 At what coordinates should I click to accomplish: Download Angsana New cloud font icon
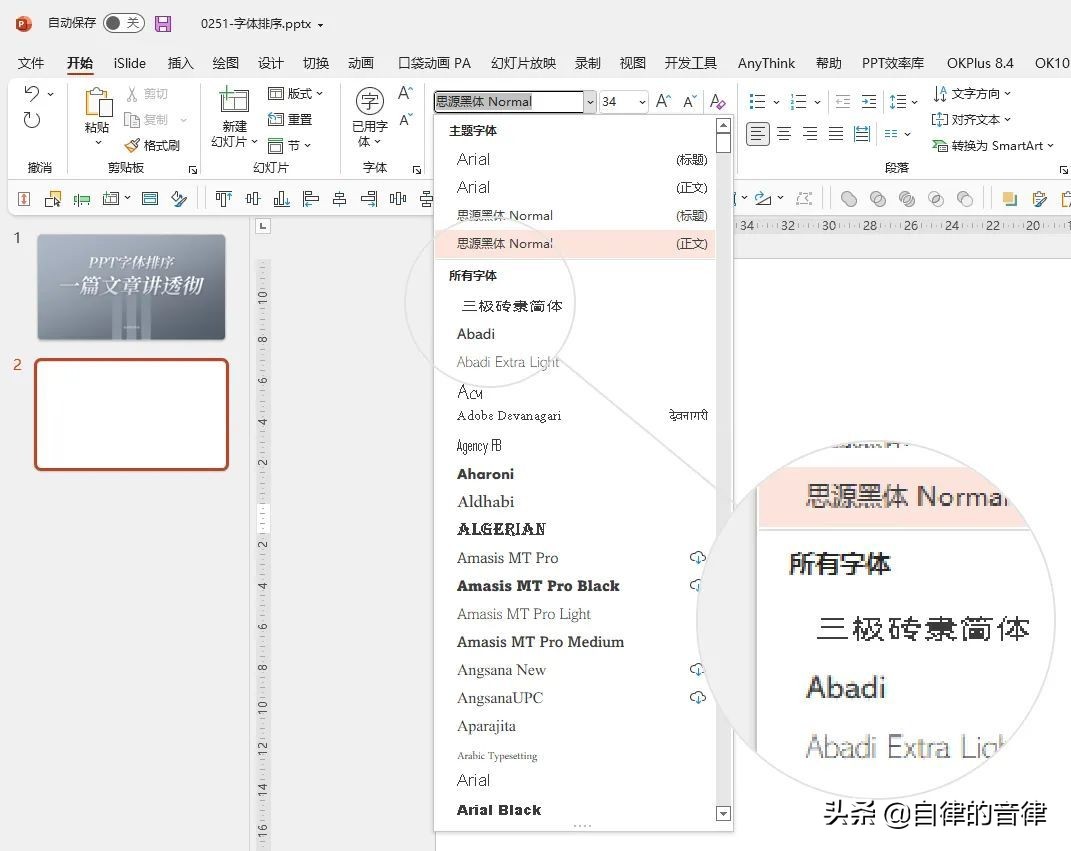pyautogui.click(x=697, y=669)
